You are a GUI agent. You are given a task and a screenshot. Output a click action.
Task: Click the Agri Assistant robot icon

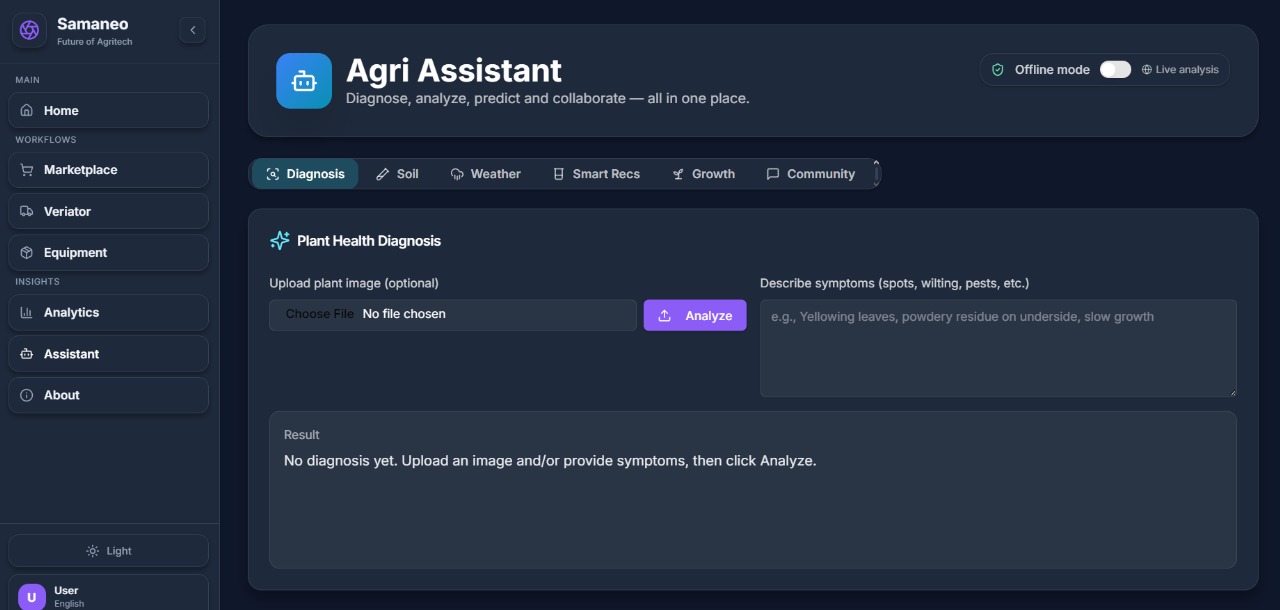[x=304, y=81]
